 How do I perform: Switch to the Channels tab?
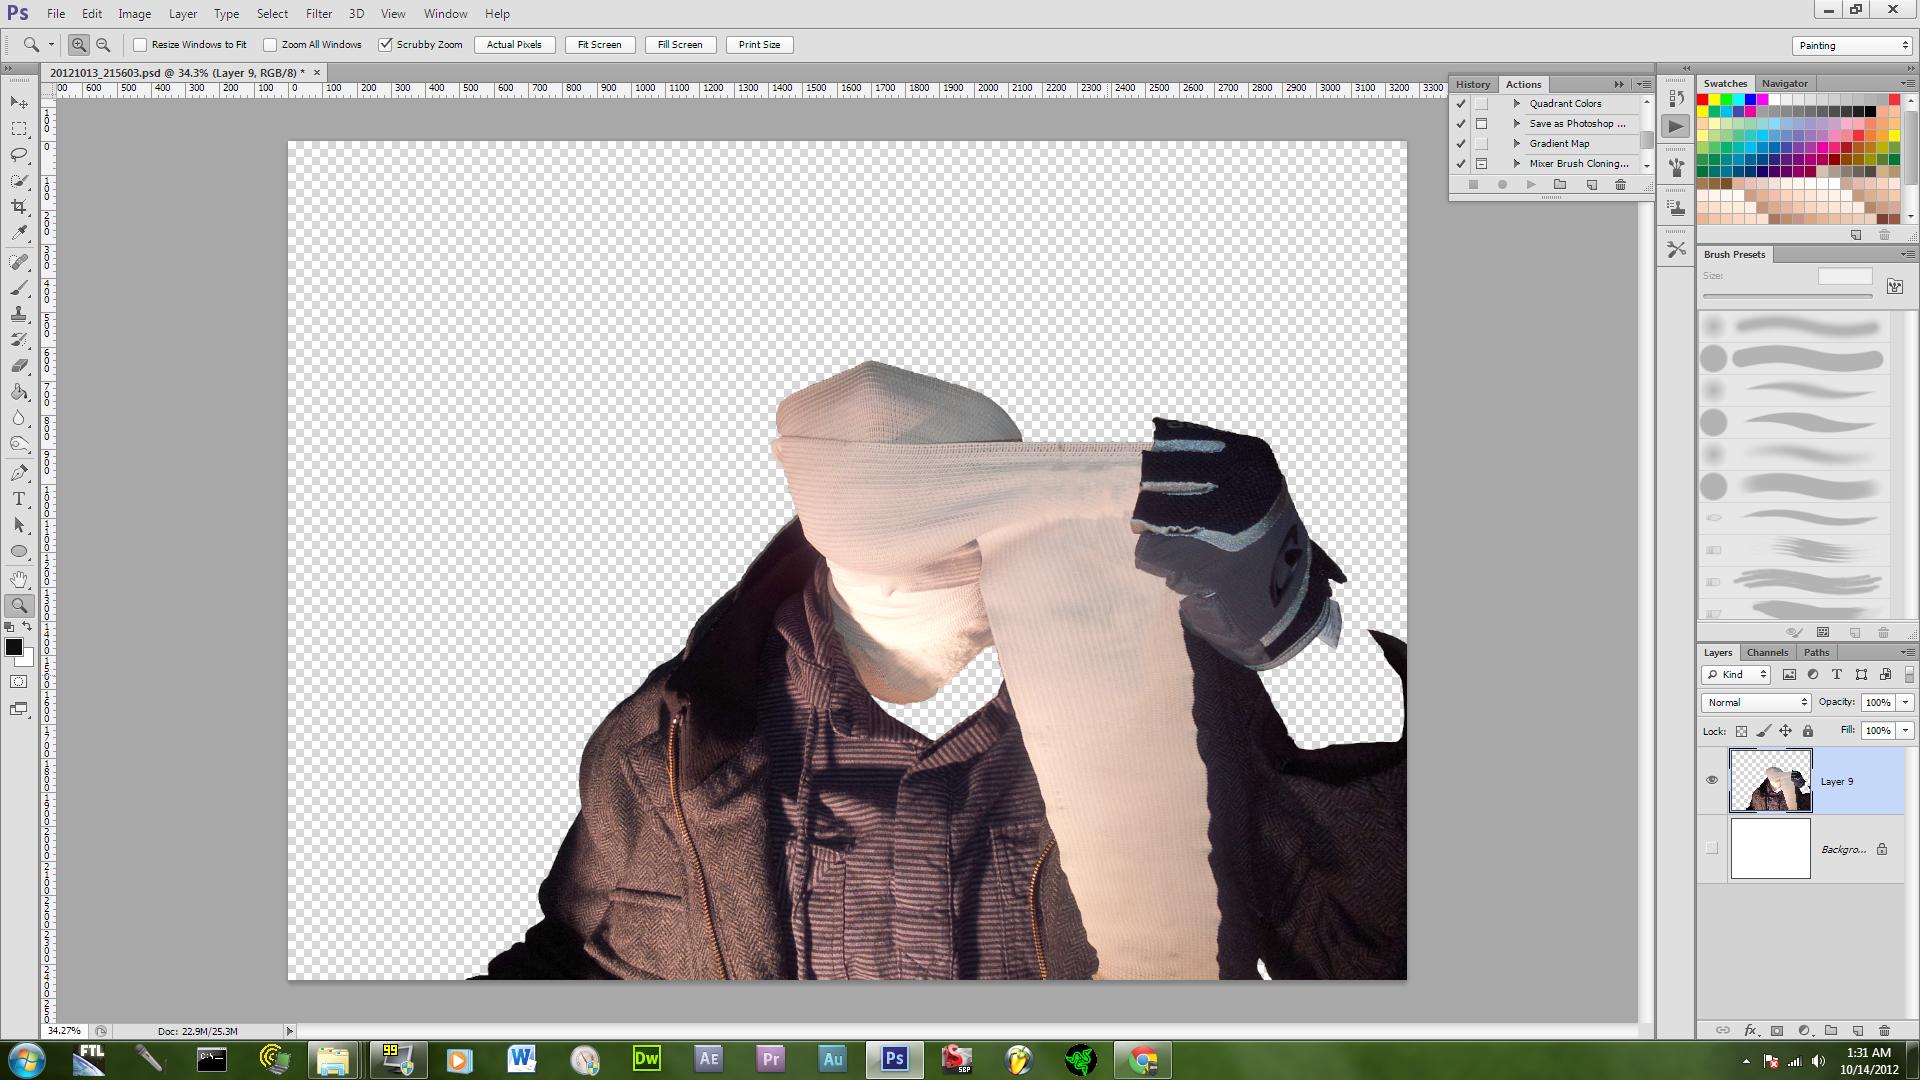tap(1767, 652)
